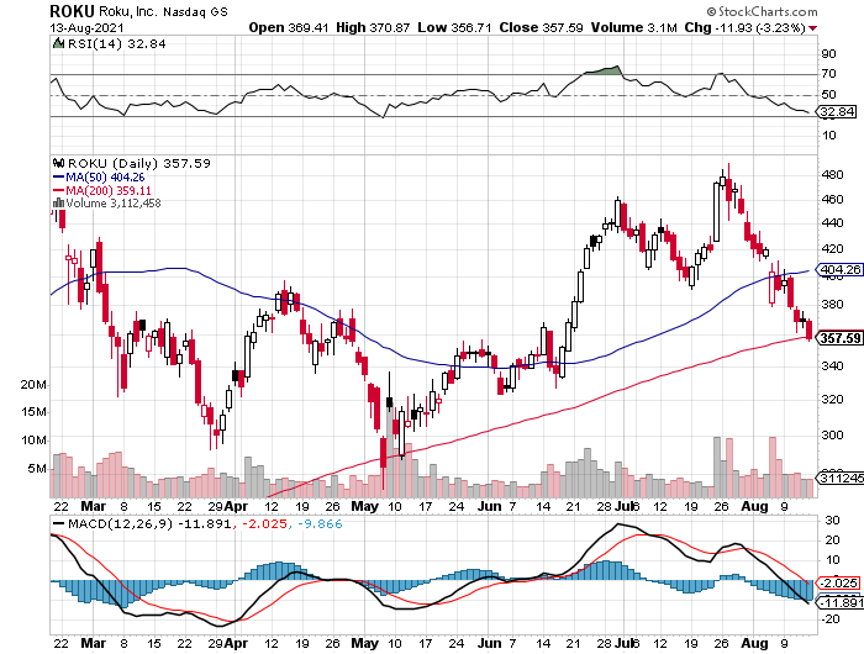This screenshot has width=864, height=654.
Task: Click the 'Roku, Inc.' company name
Action: 128,11
